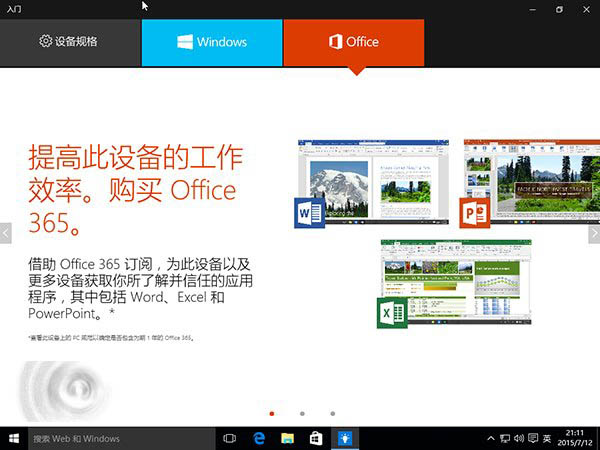Open the Store from the taskbar
The image size is (600, 450).
[316, 439]
